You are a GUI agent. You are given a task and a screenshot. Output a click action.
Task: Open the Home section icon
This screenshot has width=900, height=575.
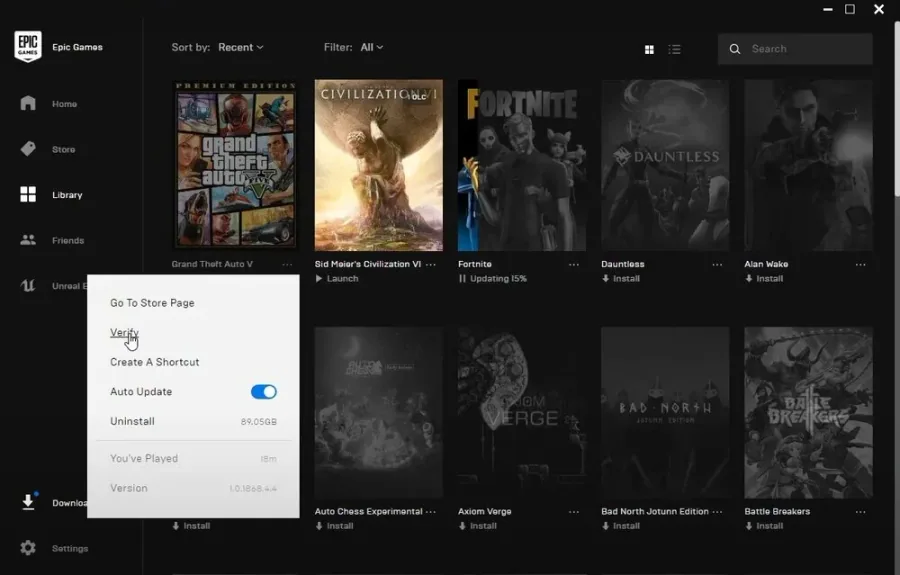(x=28, y=103)
